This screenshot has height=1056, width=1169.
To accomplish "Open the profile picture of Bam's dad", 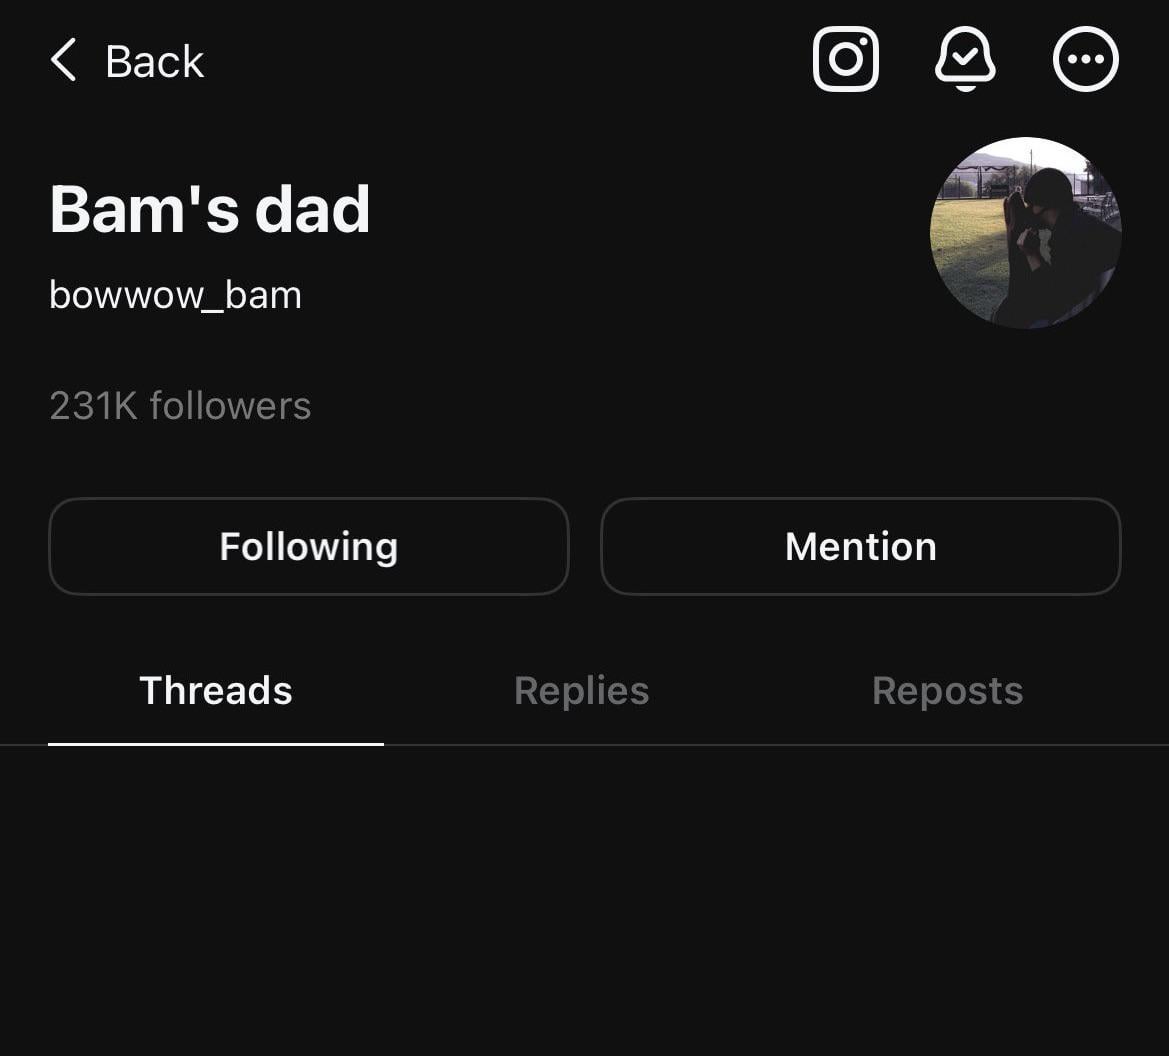I will pyautogui.click(x=1025, y=232).
